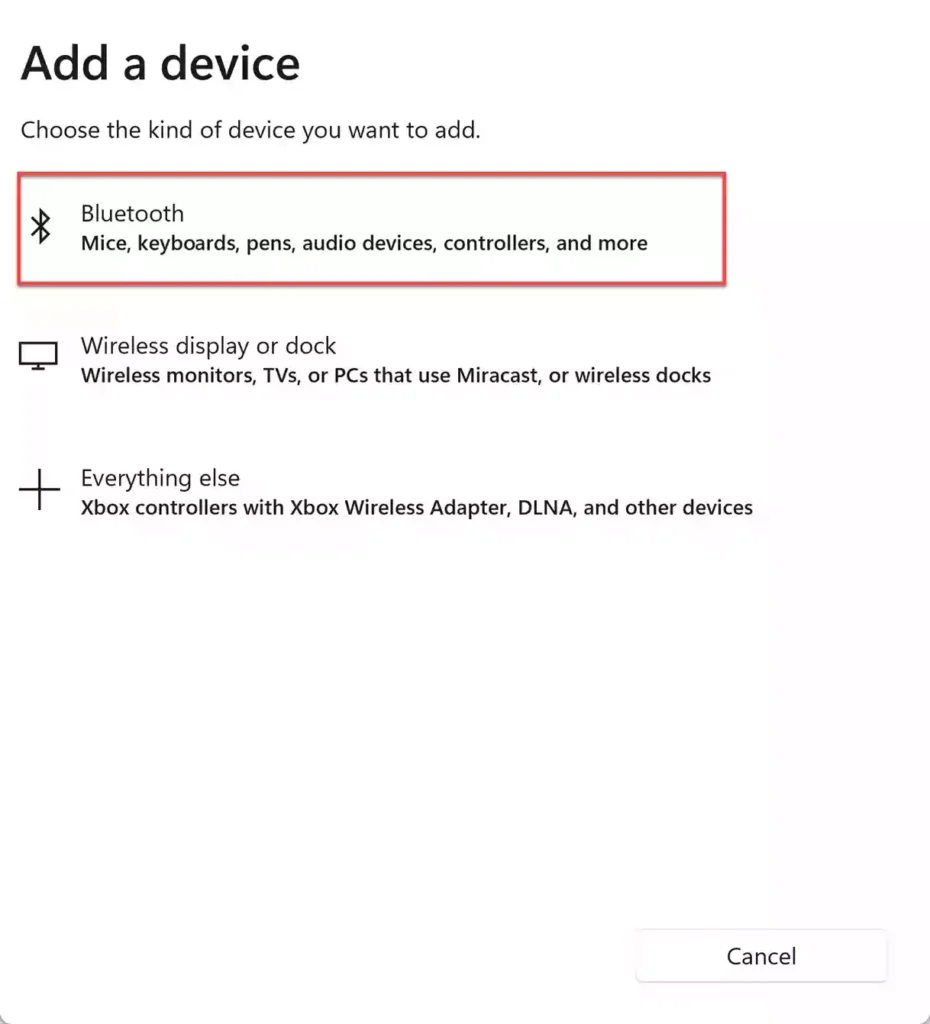This screenshot has height=1024, width=930.
Task: Click the Mice, keyboards, pens description line
Action: pyautogui.click(x=364, y=243)
